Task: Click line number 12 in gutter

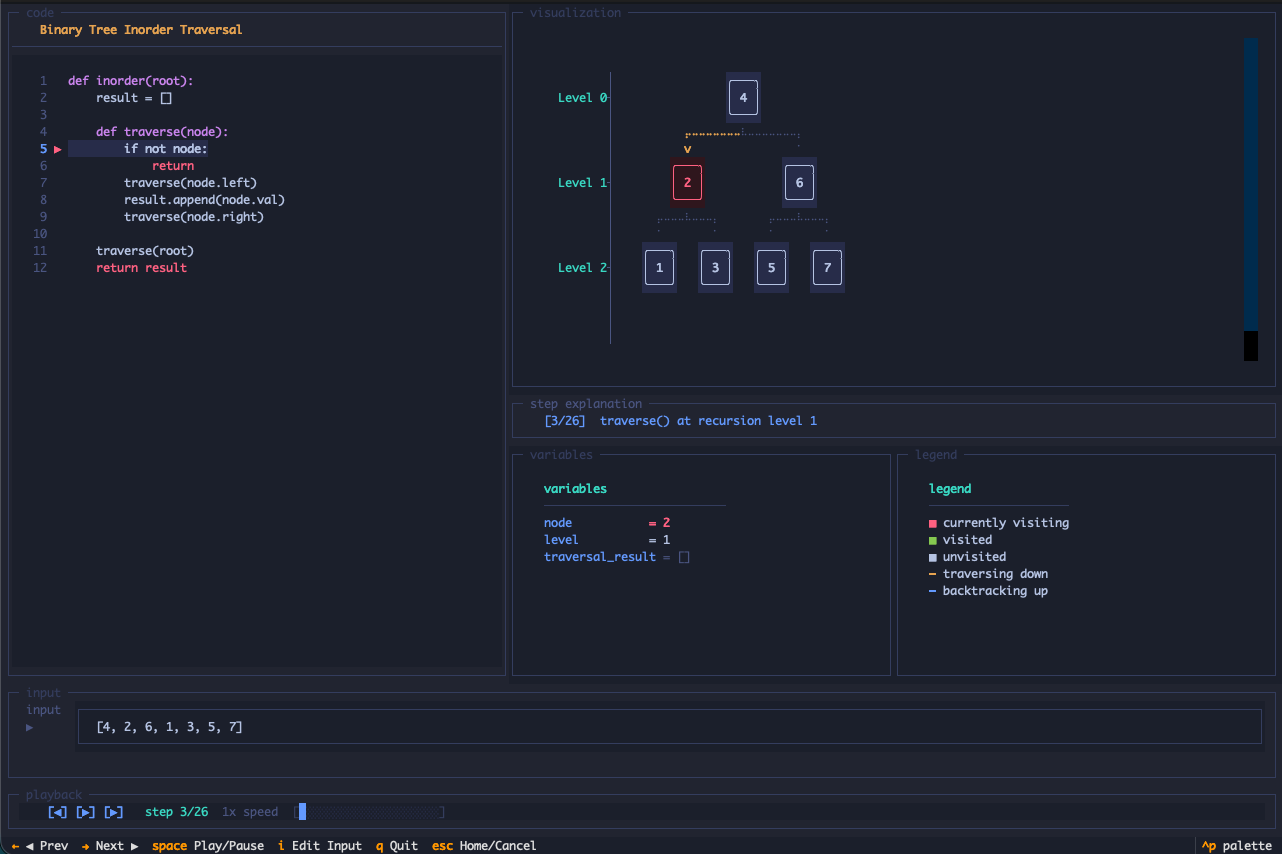Action: pyautogui.click(x=40, y=268)
